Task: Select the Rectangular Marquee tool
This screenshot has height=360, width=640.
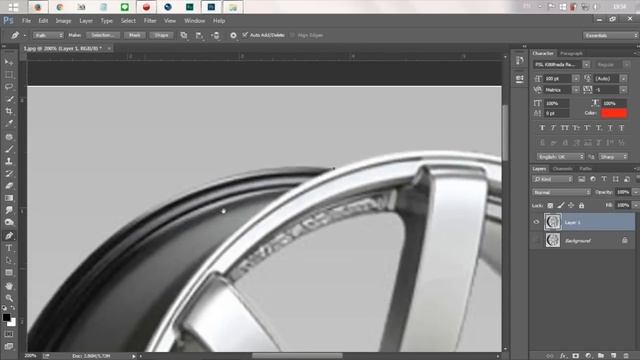Action: (9, 75)
